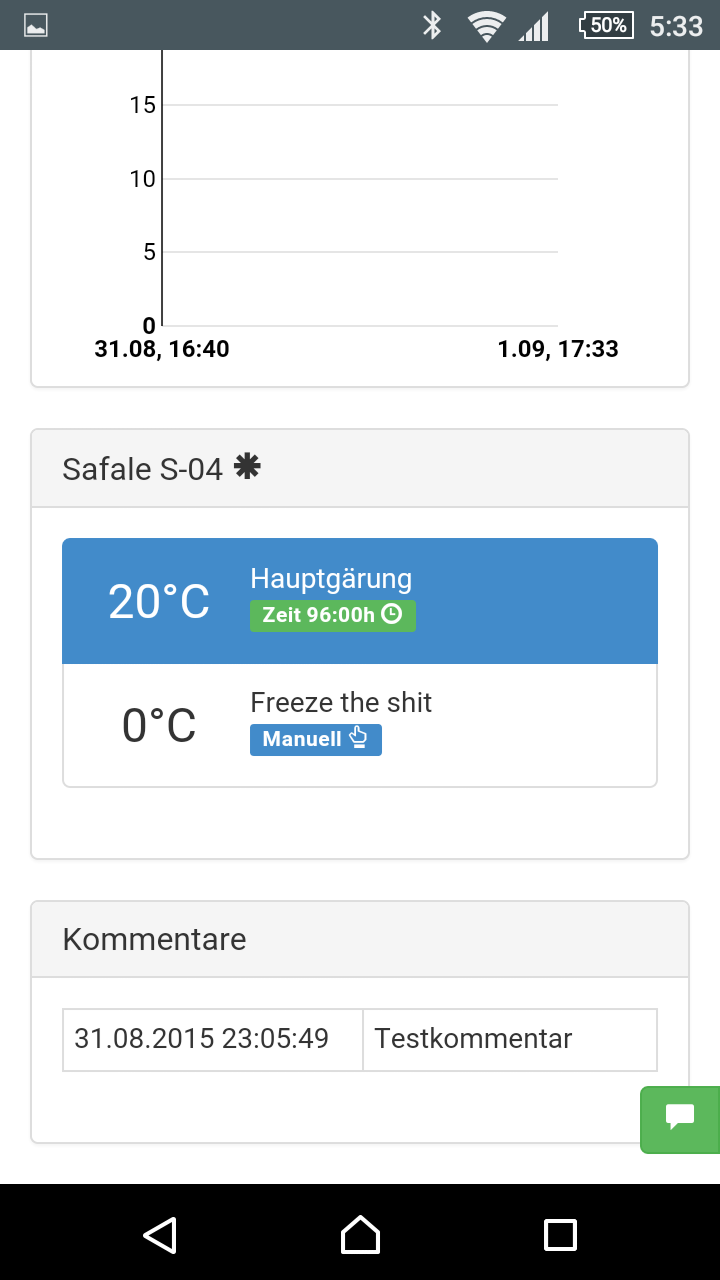
Task: Tap the hand pointer icon in Manuell badge
Action: pyautogui.click(x=358, y=740)
